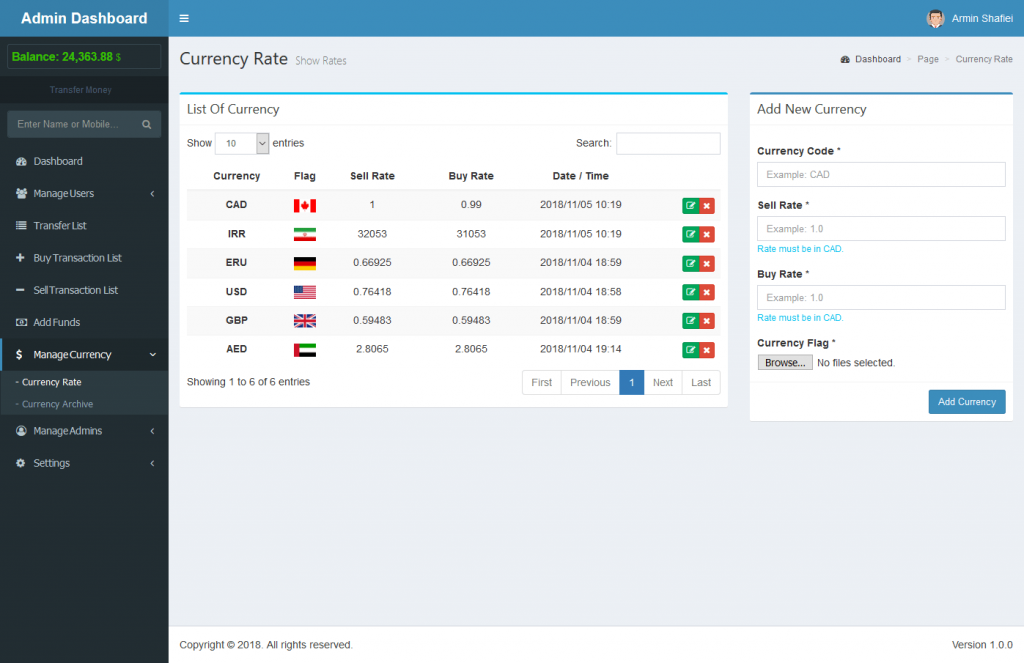Image resolution: width=1024 pixels, height=663 pixels.
Task: Click the search magnifier icon in sidebar
Action: pyautogui.click(x=147, y=124)
